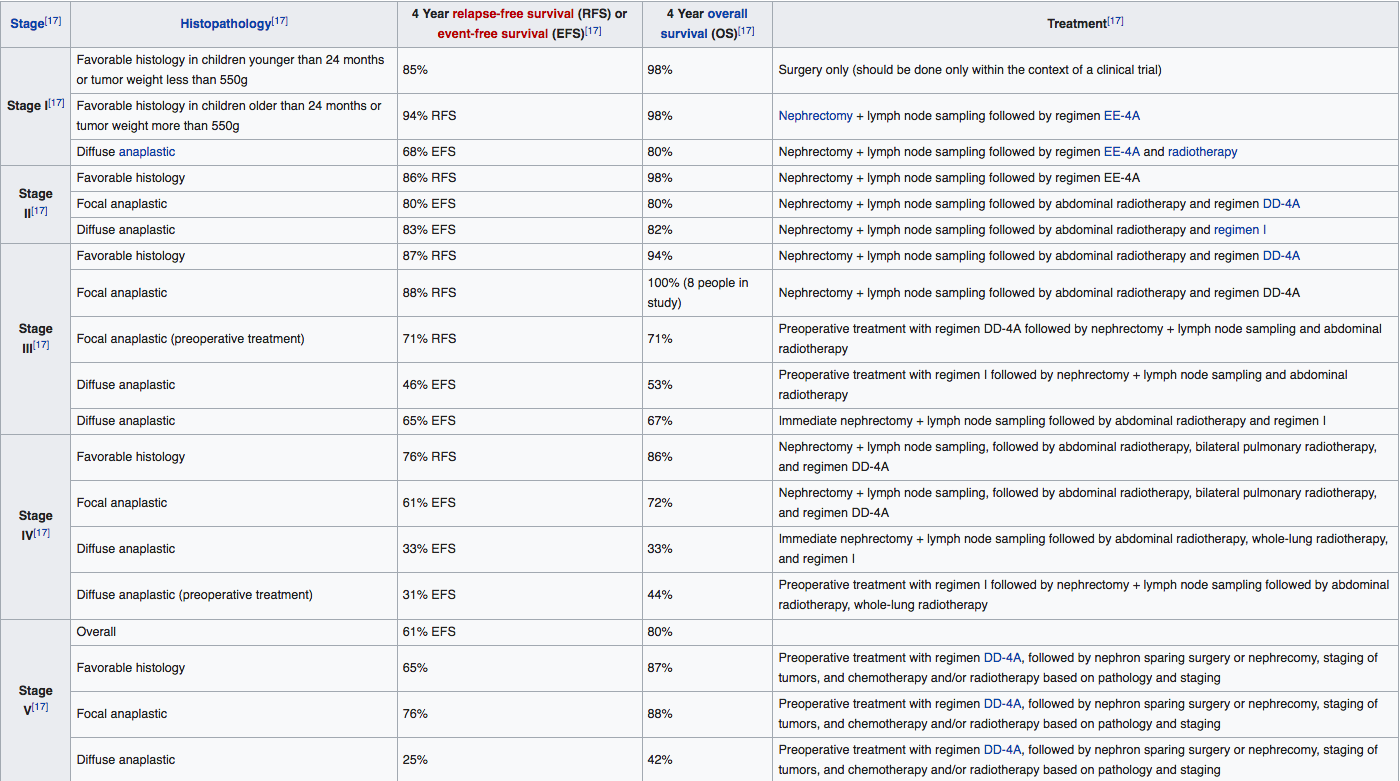This screenshot has width=1400, height=781.
Task: Click citation [17] next to Stage I
Action: (x=57, y=102)
